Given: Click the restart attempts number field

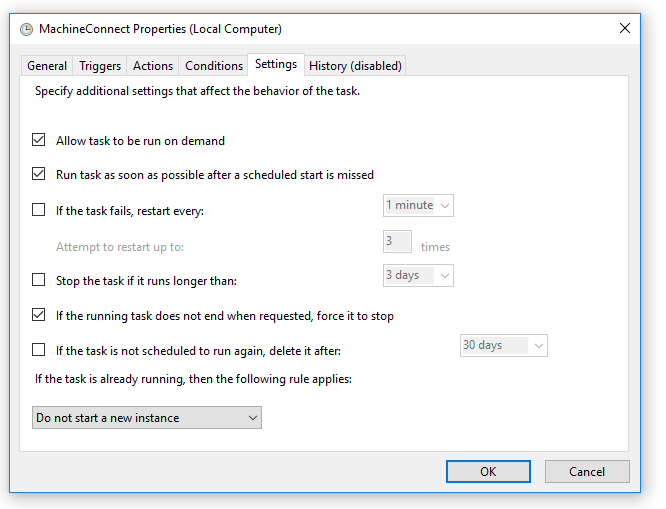Looking at the screenshot, I should click(397, 241).
